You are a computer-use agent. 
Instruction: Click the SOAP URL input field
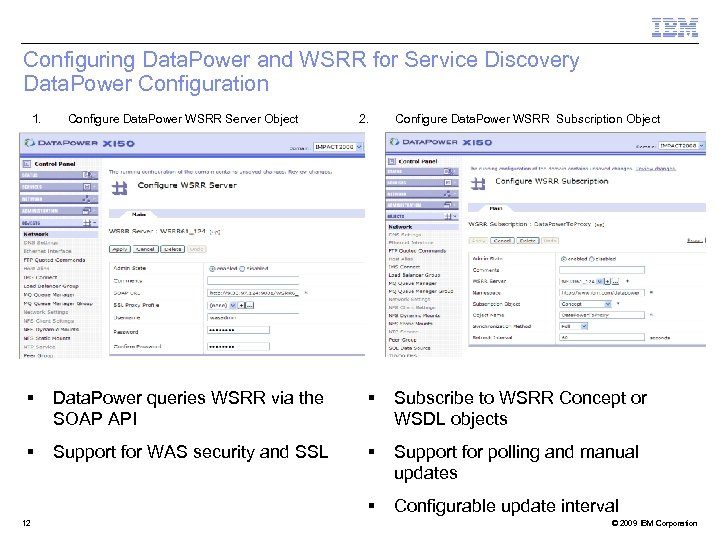[x=253, y=292]
